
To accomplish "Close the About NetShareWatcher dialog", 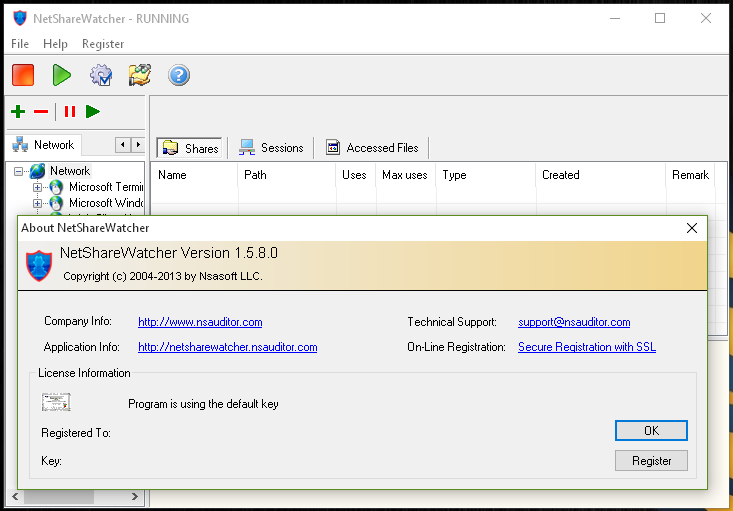I will tap(692, 228).
